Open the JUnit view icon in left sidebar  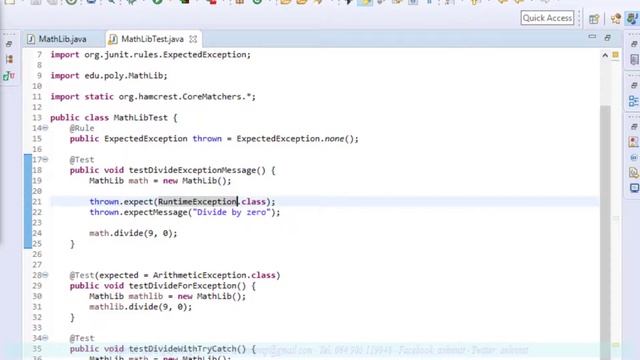coord(9,76)
